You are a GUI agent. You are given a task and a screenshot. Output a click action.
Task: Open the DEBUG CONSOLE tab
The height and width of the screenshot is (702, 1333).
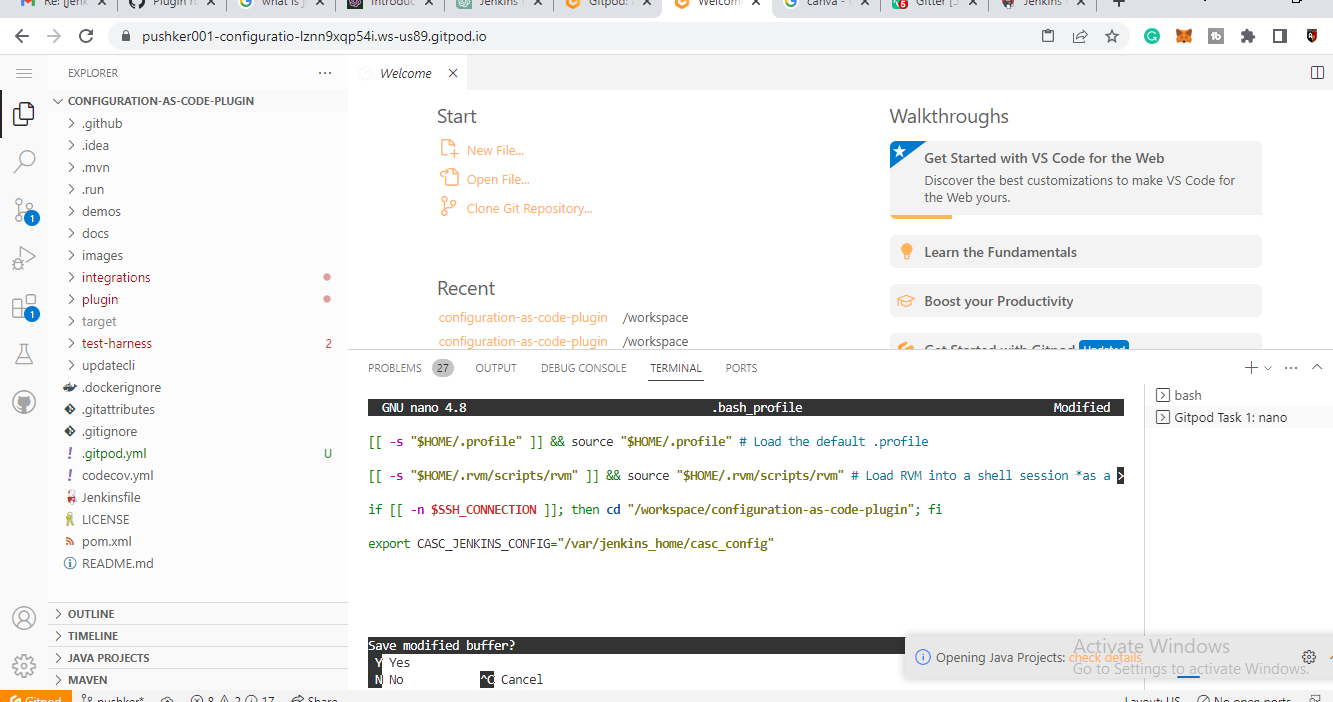click(583, 367)
